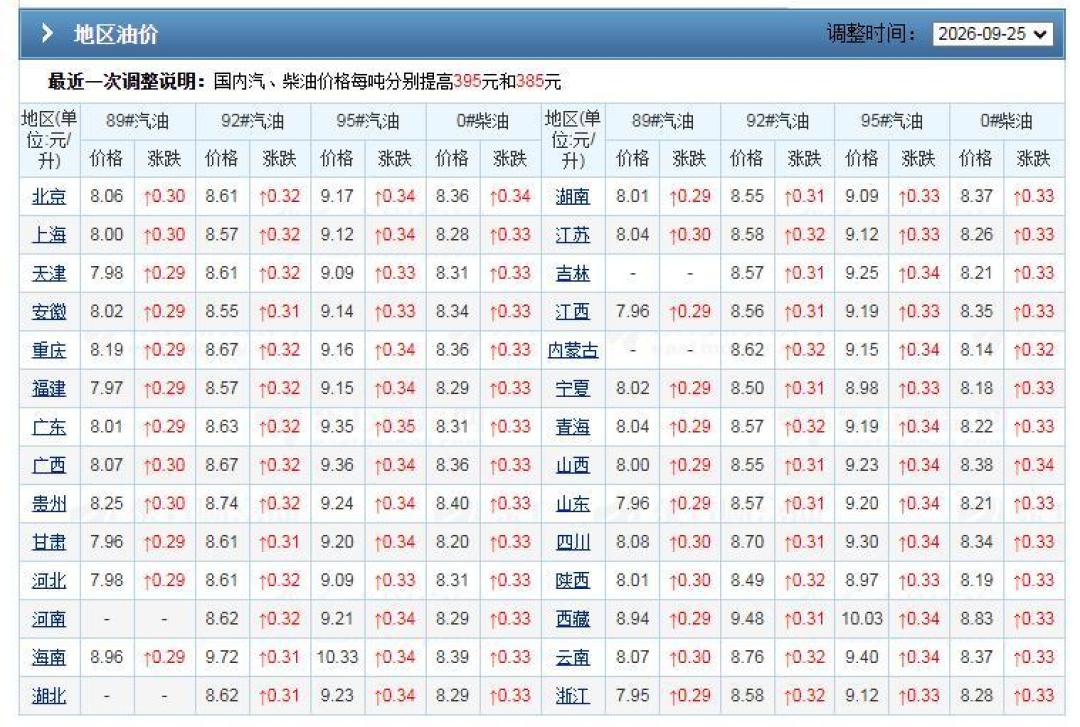This screenshot has width=1080, height=727.
Task: Open the 重庆 region link
Action: click(x=49, y=350)
